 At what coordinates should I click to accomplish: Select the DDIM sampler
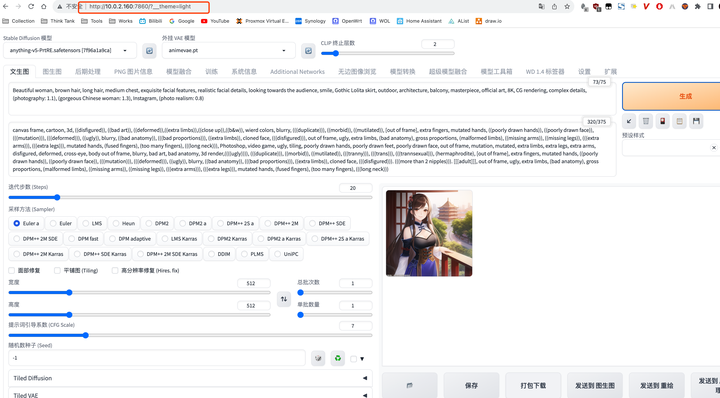pyautogui.click(x=219, y=254)
